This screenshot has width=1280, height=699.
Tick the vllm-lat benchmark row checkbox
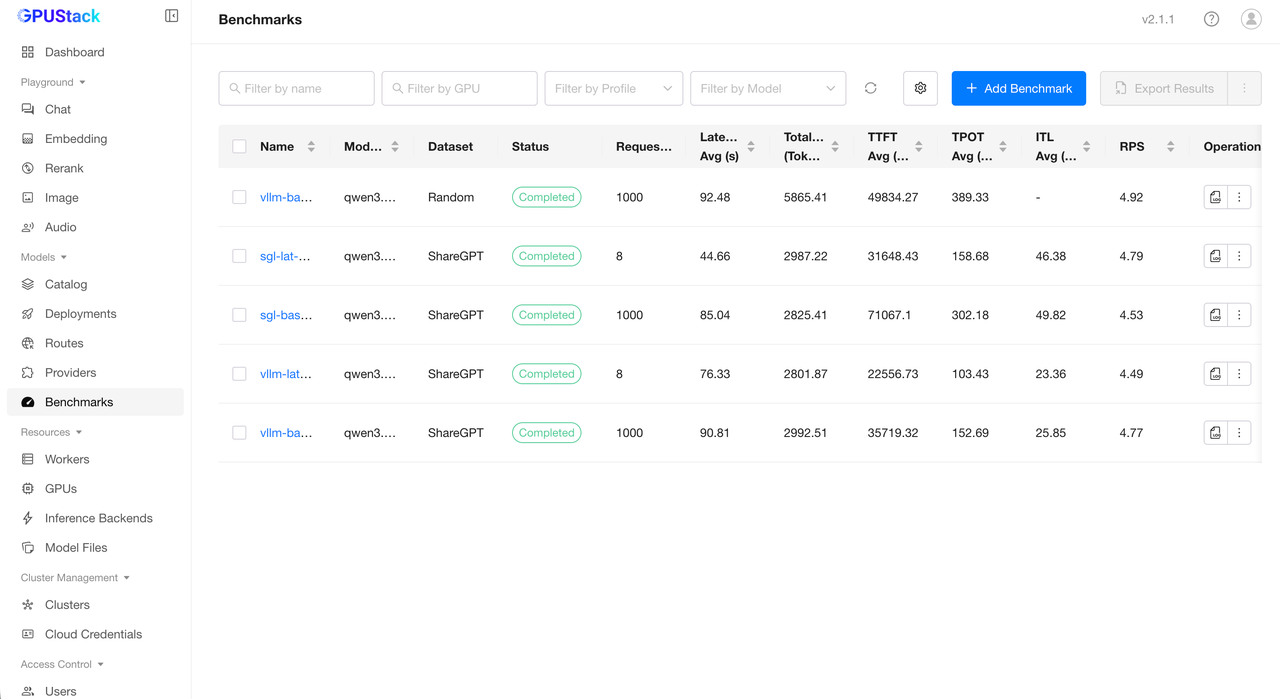[x=239, y=374]
